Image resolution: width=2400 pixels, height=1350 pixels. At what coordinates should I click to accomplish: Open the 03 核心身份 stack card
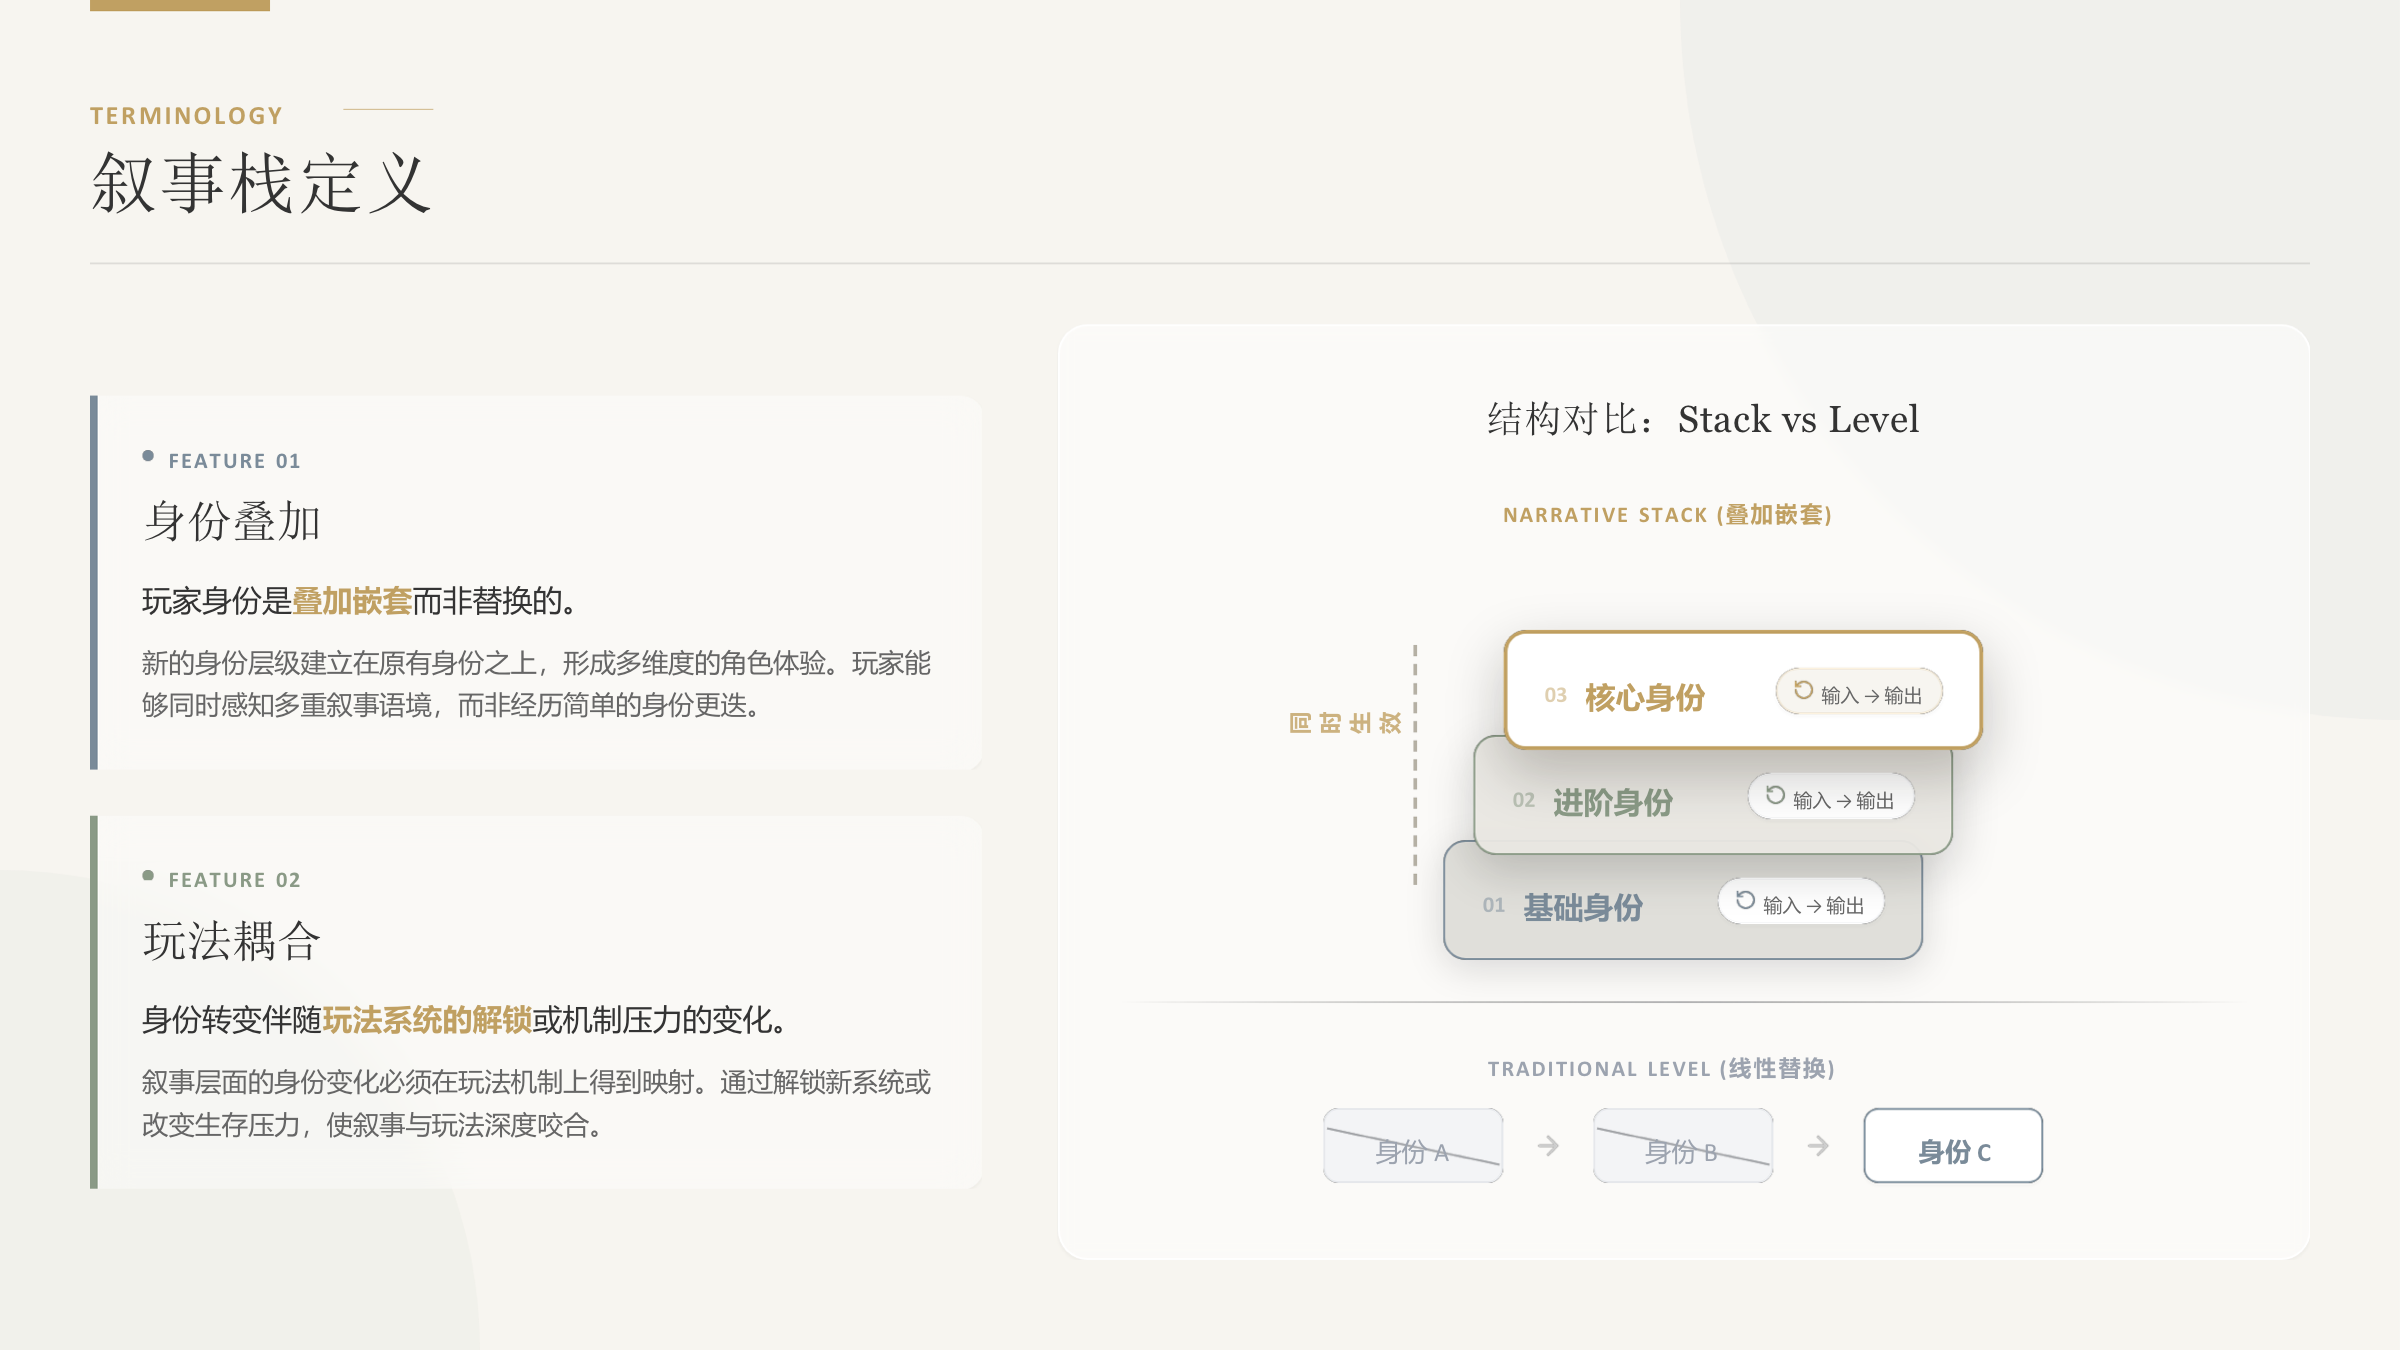click(1743, 690)
